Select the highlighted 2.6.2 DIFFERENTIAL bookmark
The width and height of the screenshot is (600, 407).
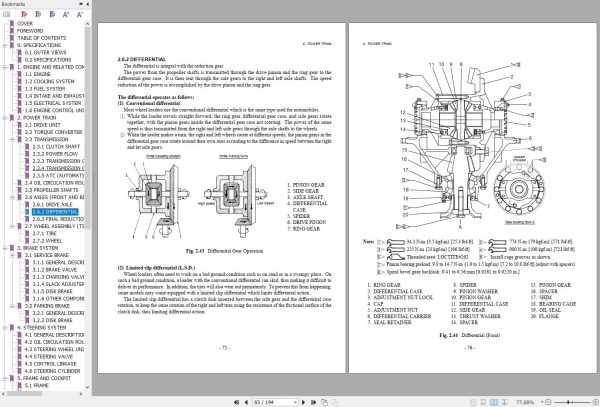click(x=55, y=212)
